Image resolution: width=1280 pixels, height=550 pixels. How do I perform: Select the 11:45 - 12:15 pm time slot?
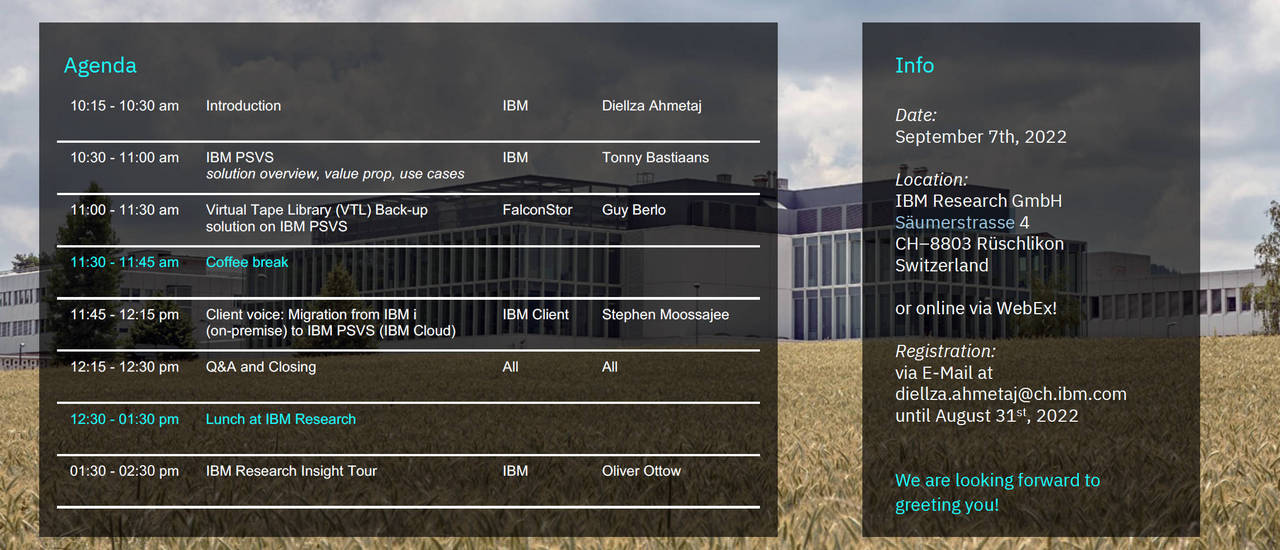(124, 314)
